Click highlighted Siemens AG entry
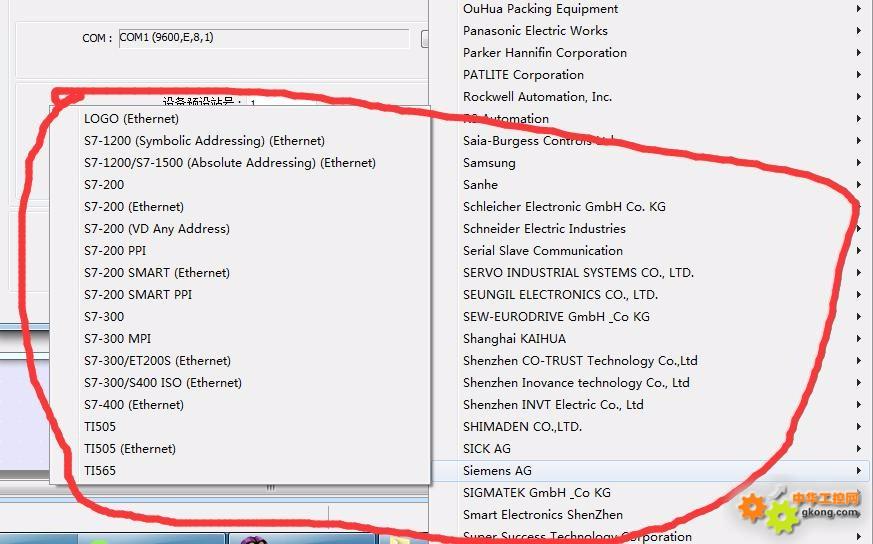 coord(650,471)
